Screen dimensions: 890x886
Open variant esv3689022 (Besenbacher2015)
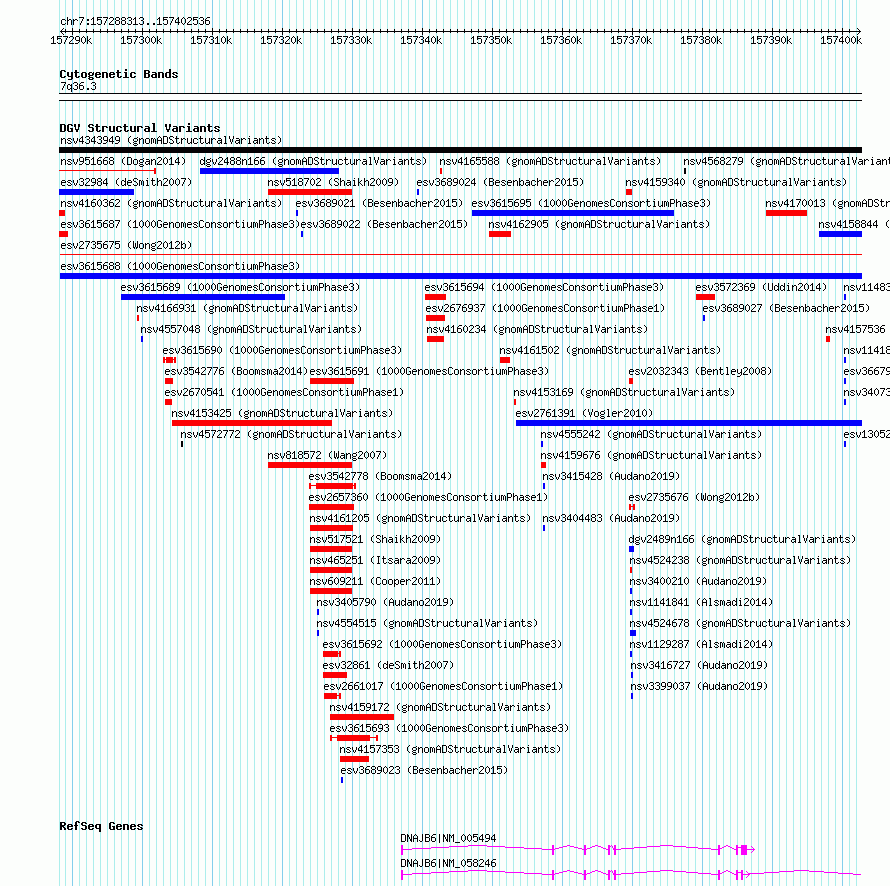coord(384,224)
